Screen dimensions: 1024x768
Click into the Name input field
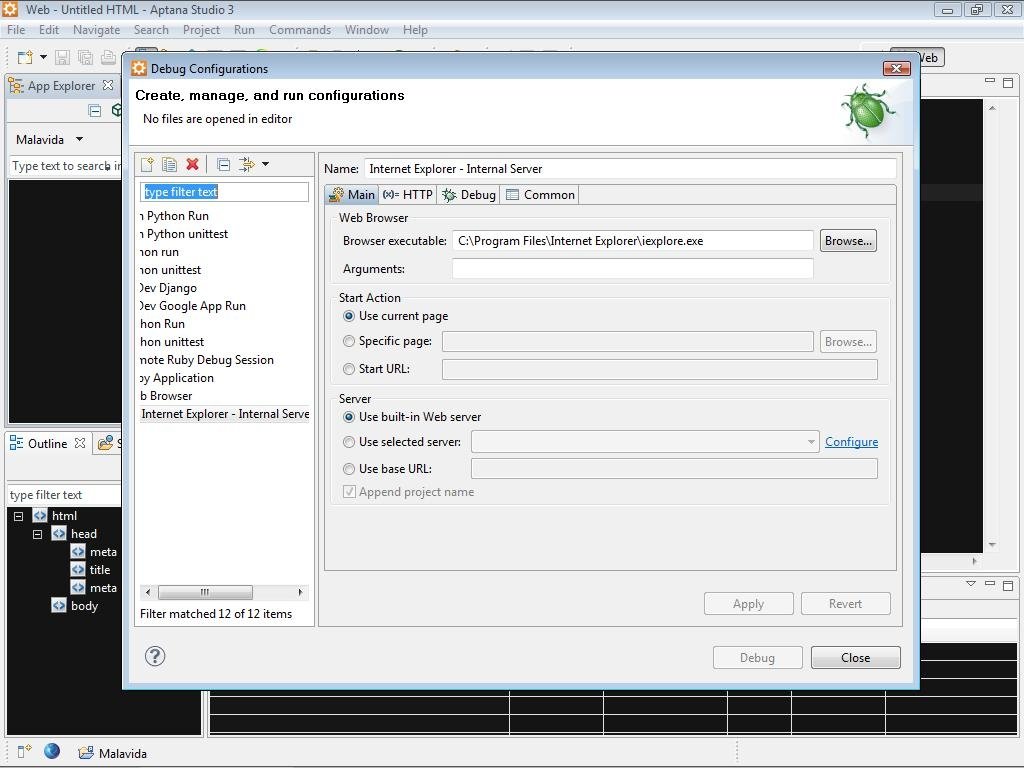(630, 168)
